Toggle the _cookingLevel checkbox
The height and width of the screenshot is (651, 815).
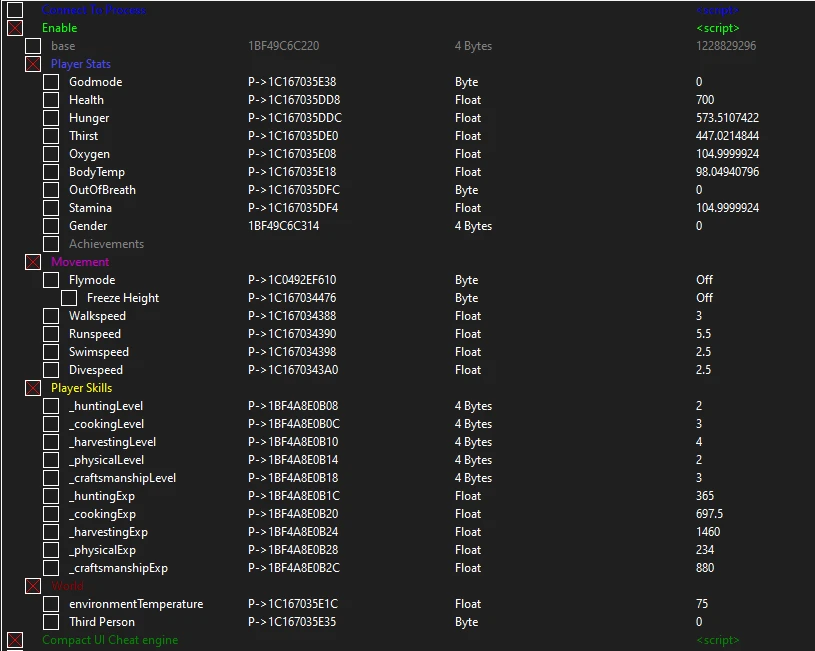point(51,424)
